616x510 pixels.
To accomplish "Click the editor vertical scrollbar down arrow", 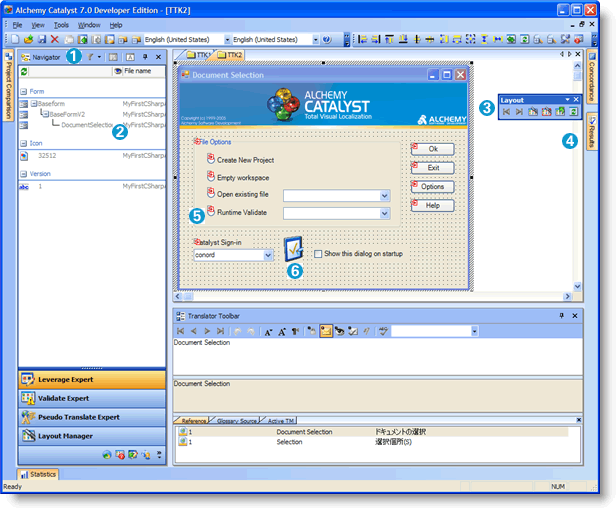I will coord(577,286).
